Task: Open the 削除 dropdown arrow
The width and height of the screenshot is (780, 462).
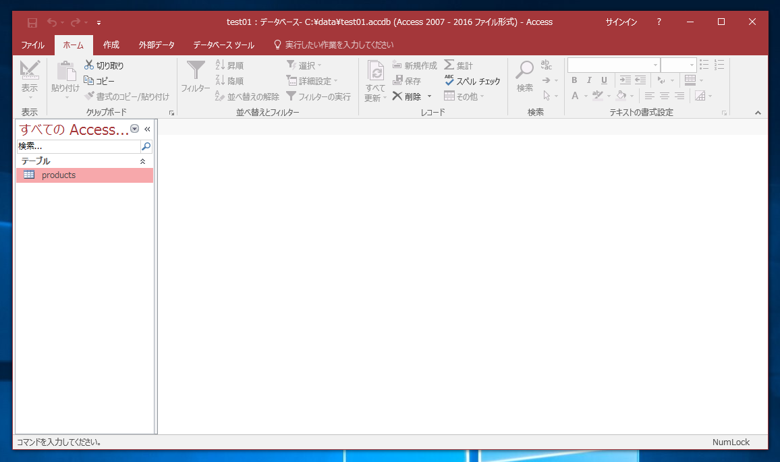Action: pyautogui.click(x=429, y=96)
